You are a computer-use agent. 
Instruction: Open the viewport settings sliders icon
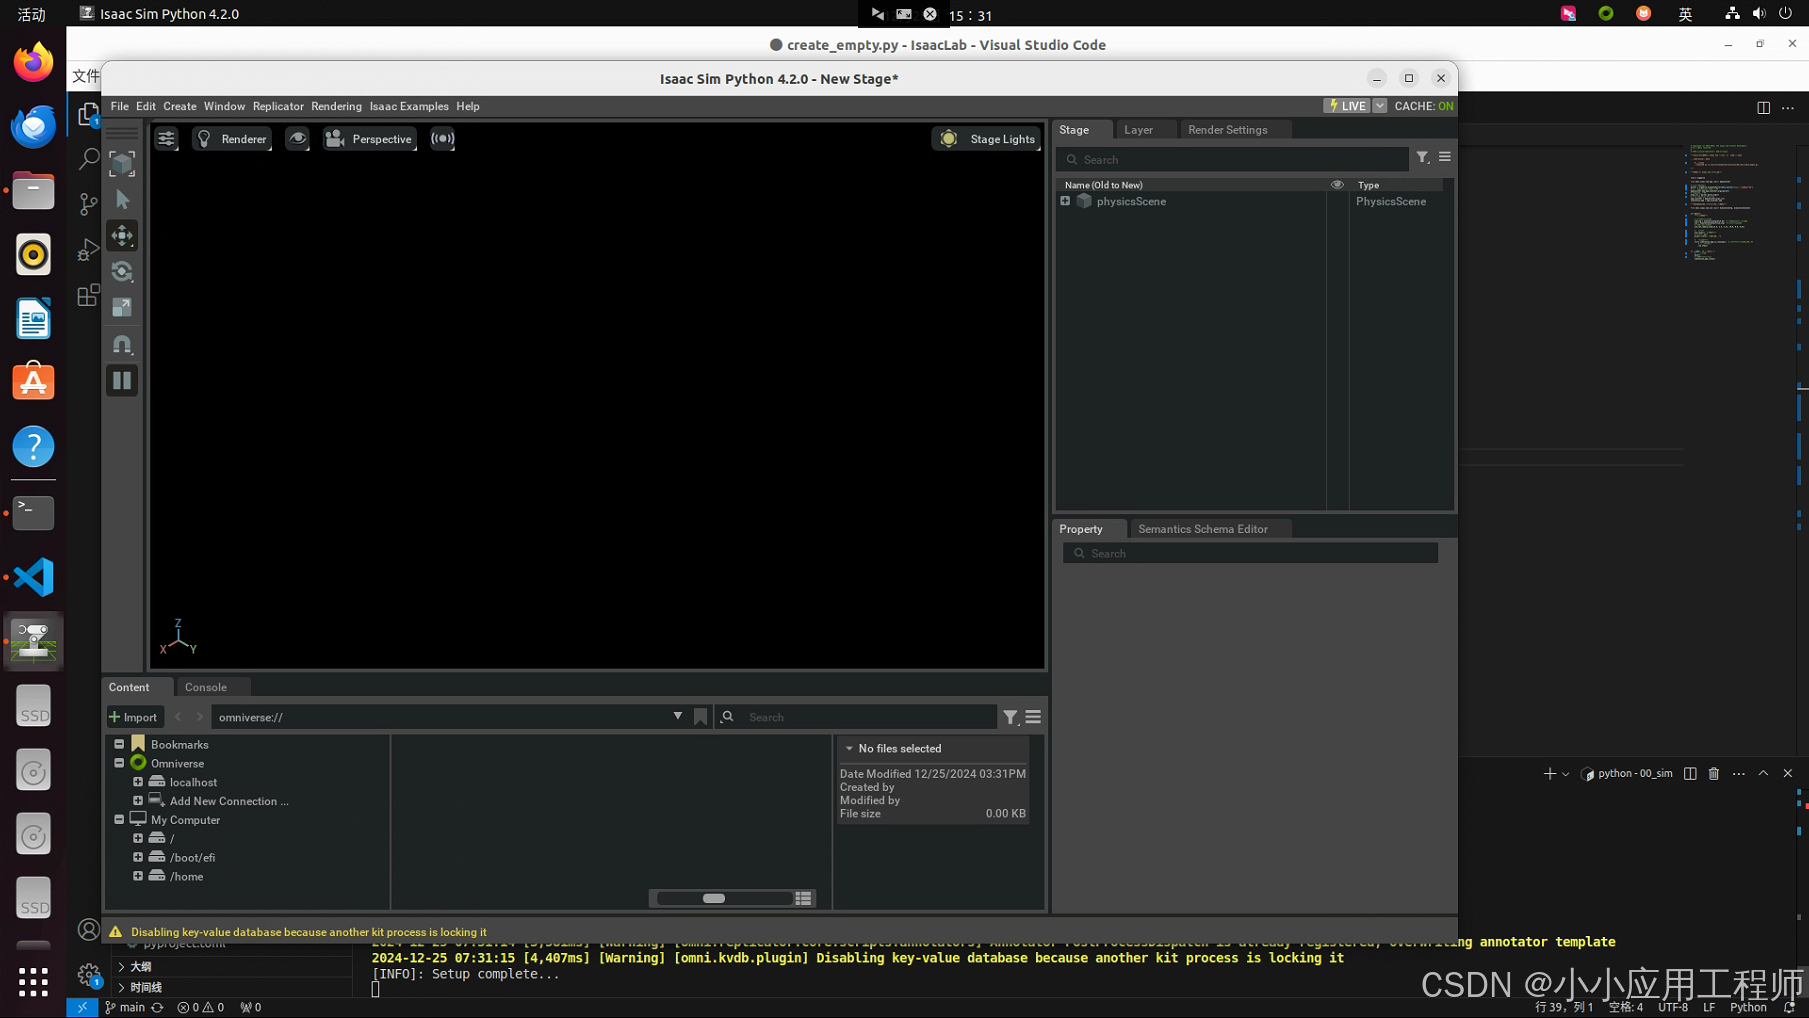tap(166, 139)
